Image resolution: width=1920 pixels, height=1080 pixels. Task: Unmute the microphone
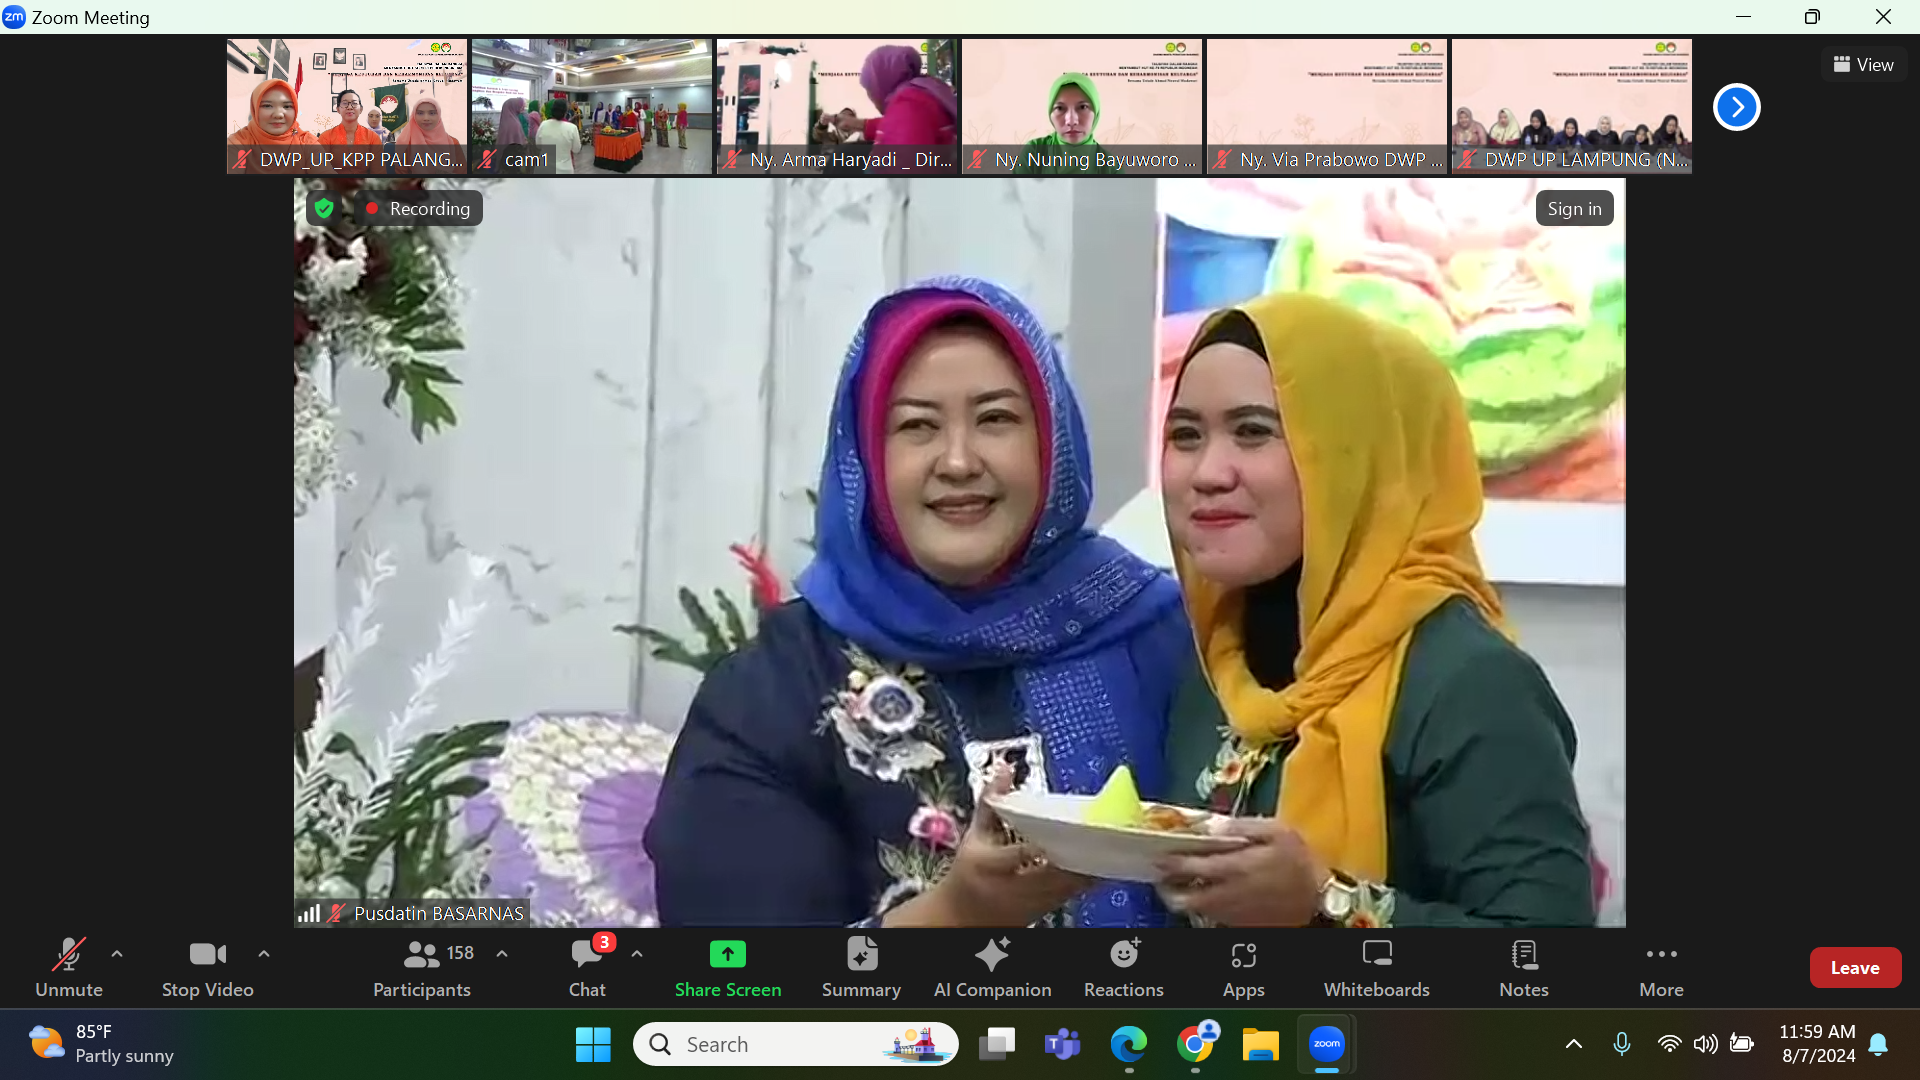(x=68, y=966)
